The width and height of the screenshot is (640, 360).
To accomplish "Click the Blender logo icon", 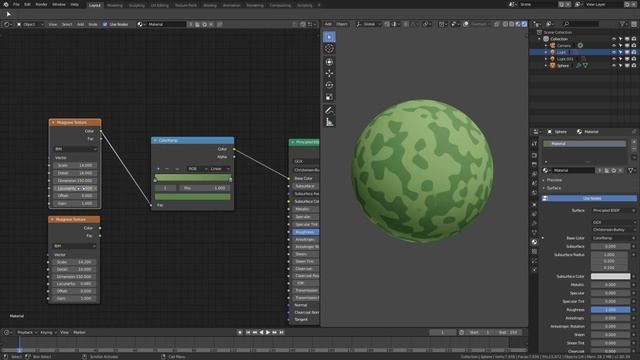I will 6,4.
